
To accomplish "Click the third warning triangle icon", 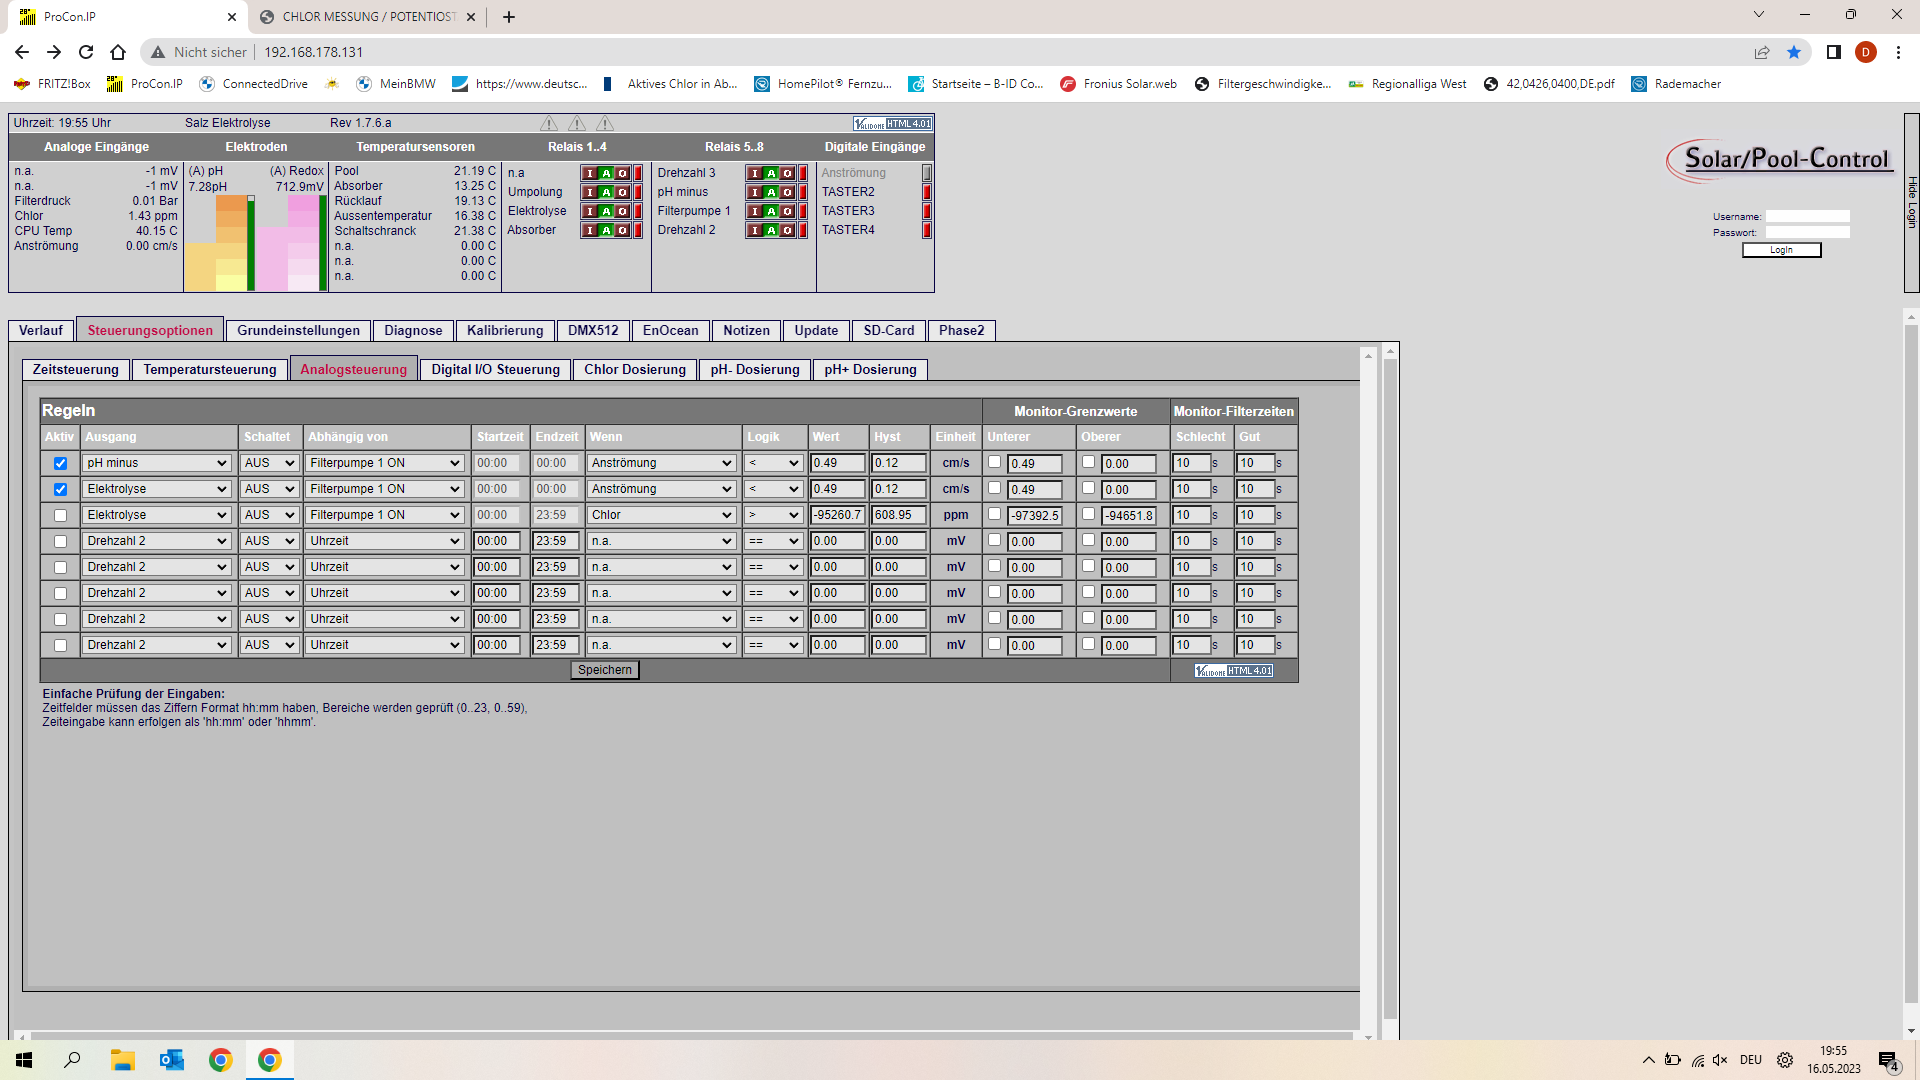I will coord(605,124).
